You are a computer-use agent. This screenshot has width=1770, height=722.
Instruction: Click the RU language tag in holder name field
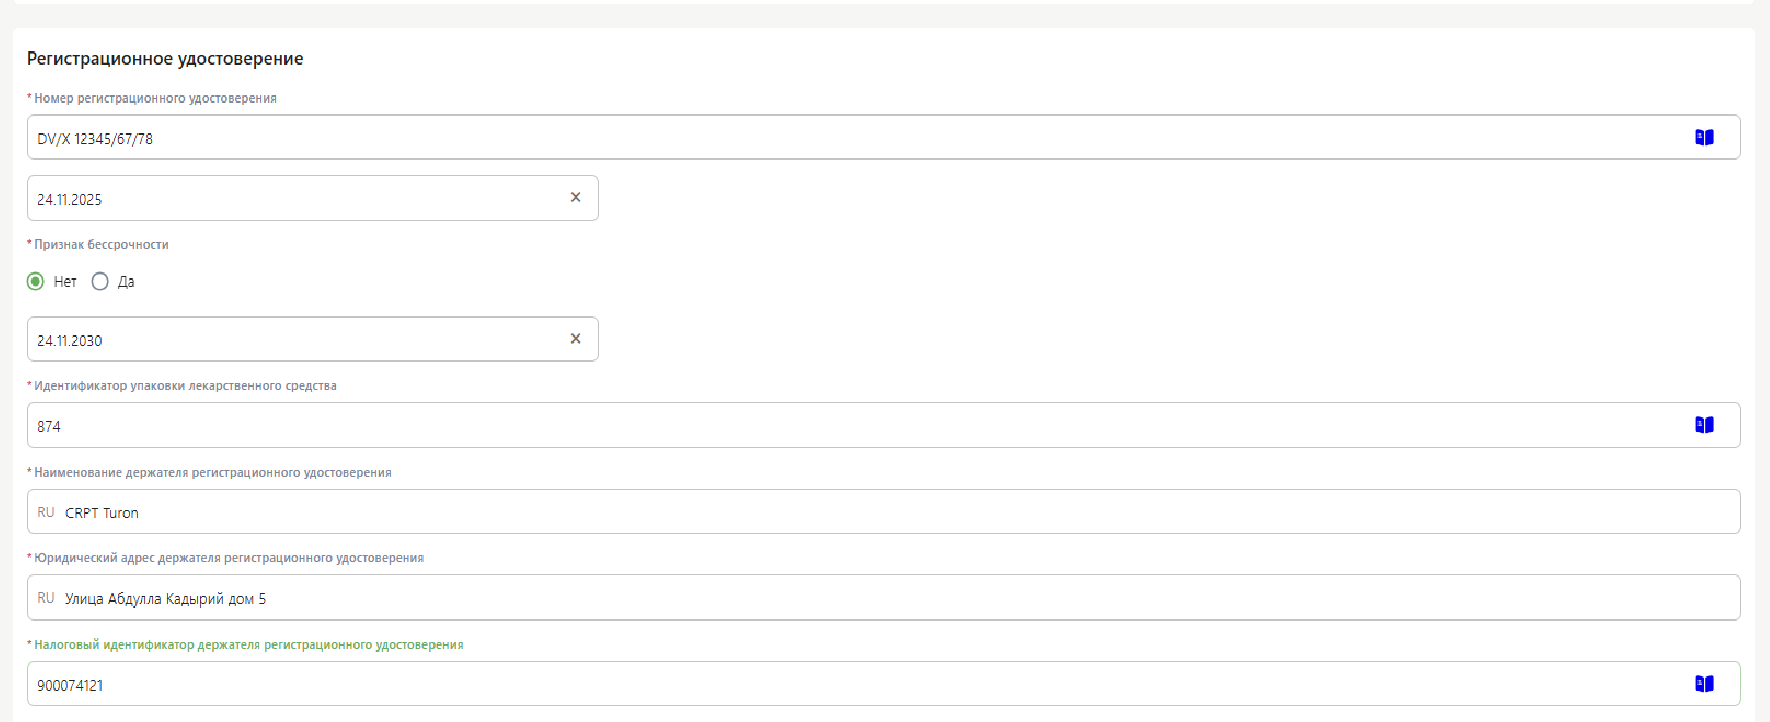coord(46,512)
